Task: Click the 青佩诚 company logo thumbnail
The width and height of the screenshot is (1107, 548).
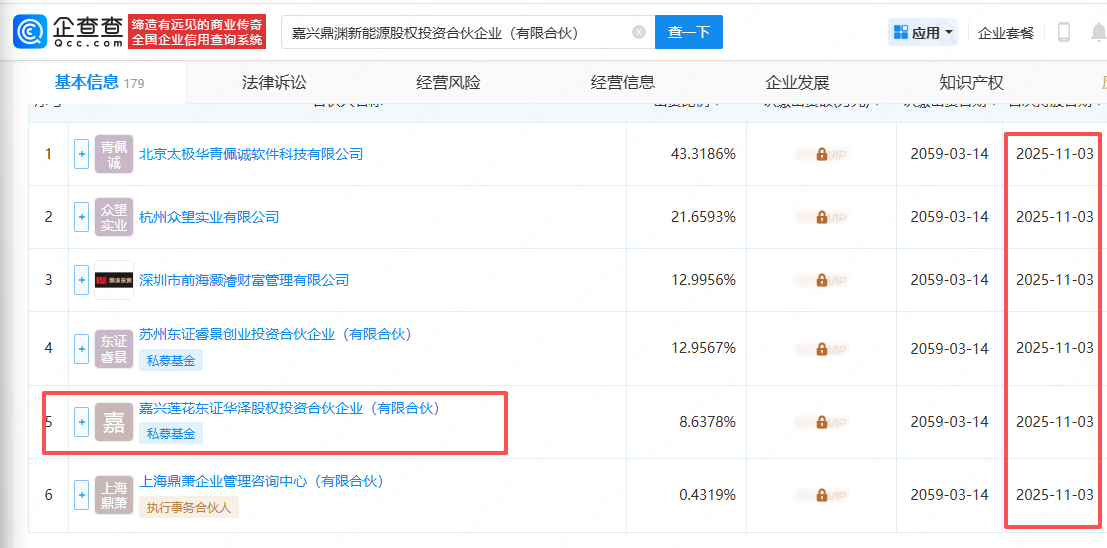Action: [114, 153]
